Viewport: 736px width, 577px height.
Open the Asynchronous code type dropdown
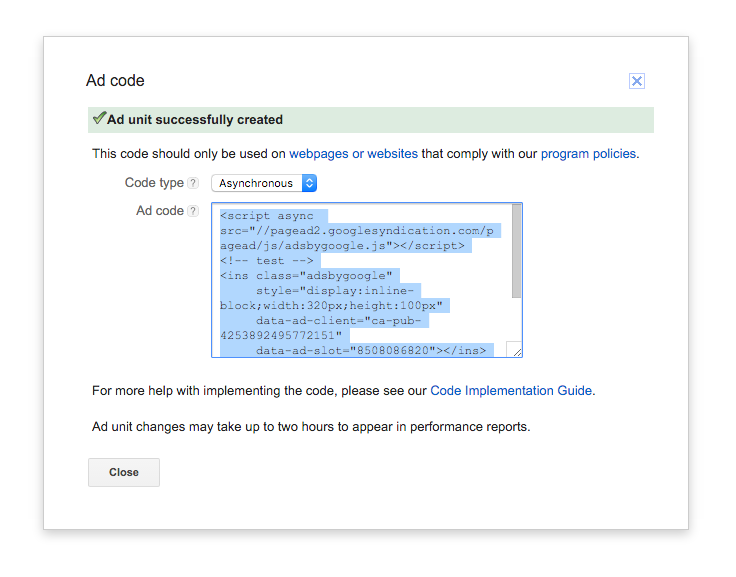tap(264, 183)
